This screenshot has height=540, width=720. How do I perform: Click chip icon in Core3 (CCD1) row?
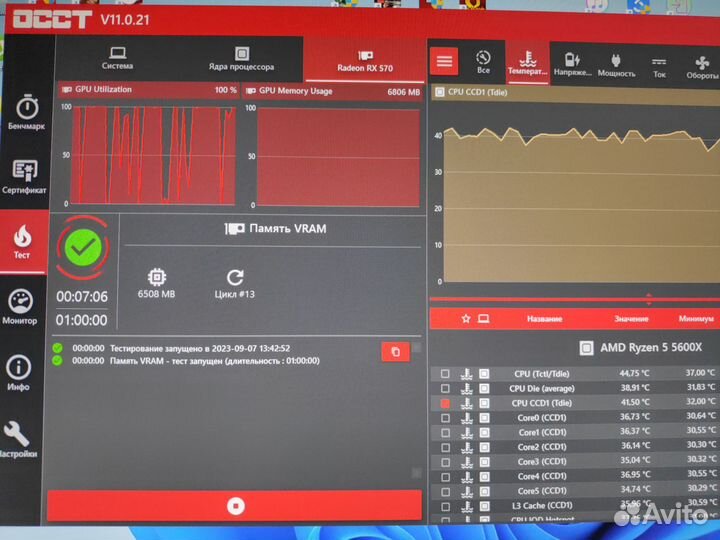pos(484,462)
